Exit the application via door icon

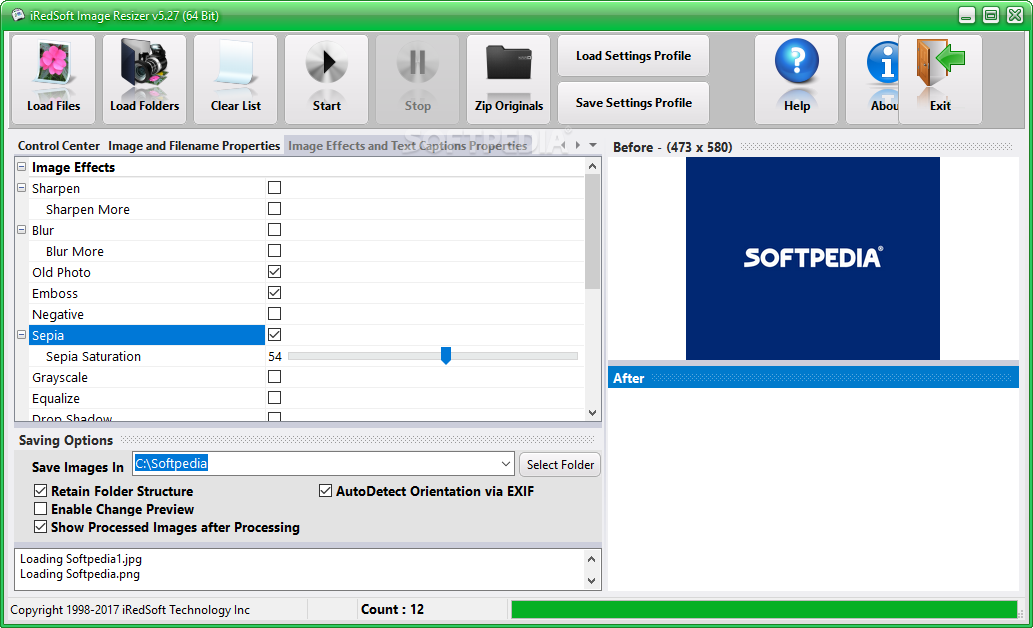(x=940, y=63)
